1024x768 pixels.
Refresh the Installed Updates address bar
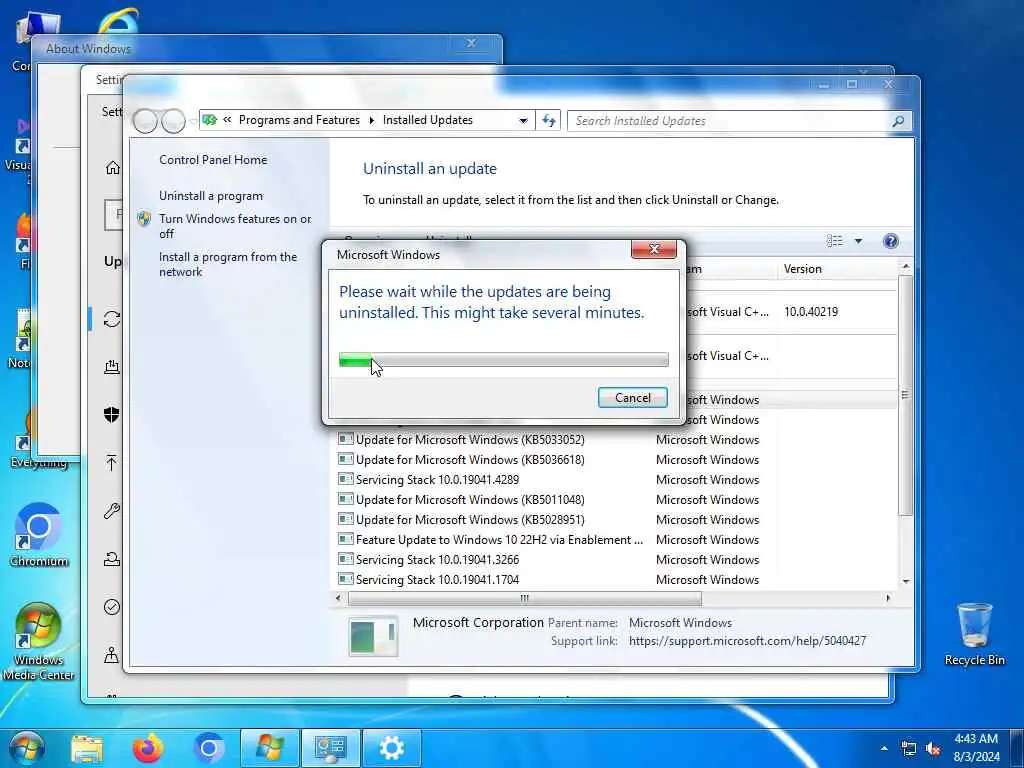coord(549,120)
